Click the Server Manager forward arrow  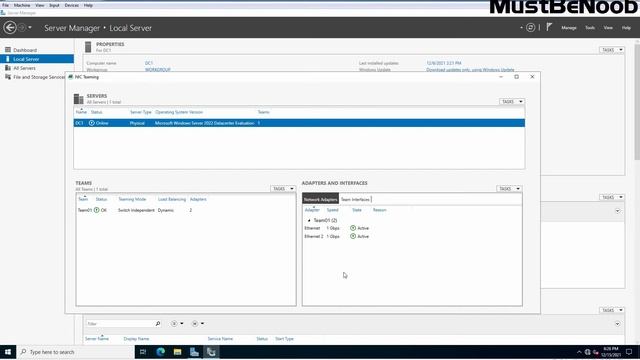point(22,28)
